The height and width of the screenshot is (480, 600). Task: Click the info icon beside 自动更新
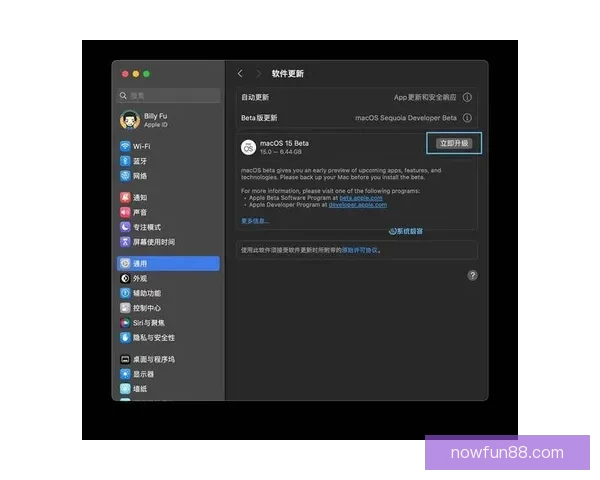467,97
